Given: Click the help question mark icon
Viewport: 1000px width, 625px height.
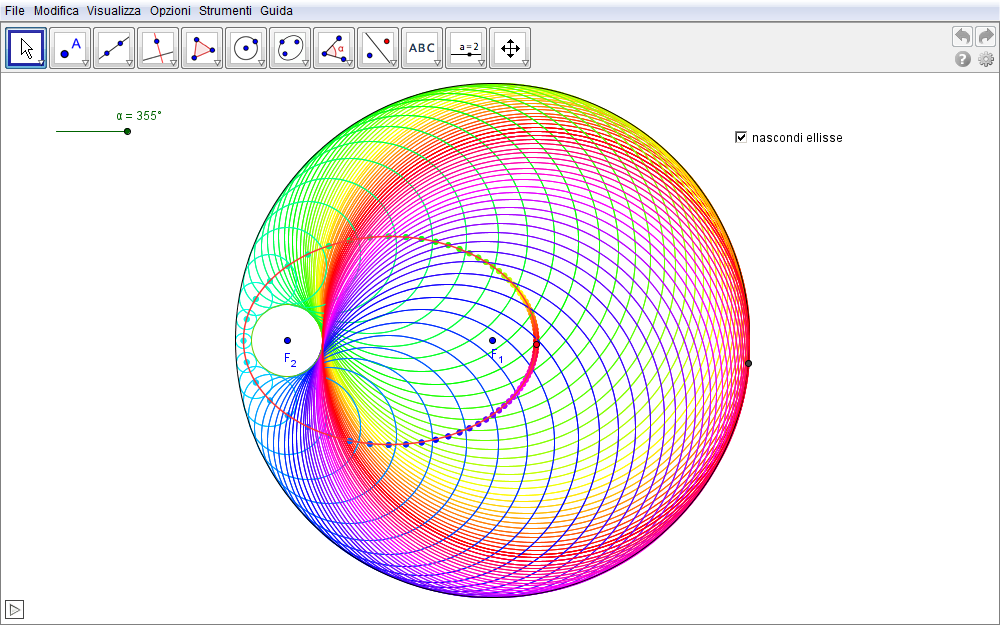Looking at the screenshot, I should pyautogui.click(x=963, y=60).
